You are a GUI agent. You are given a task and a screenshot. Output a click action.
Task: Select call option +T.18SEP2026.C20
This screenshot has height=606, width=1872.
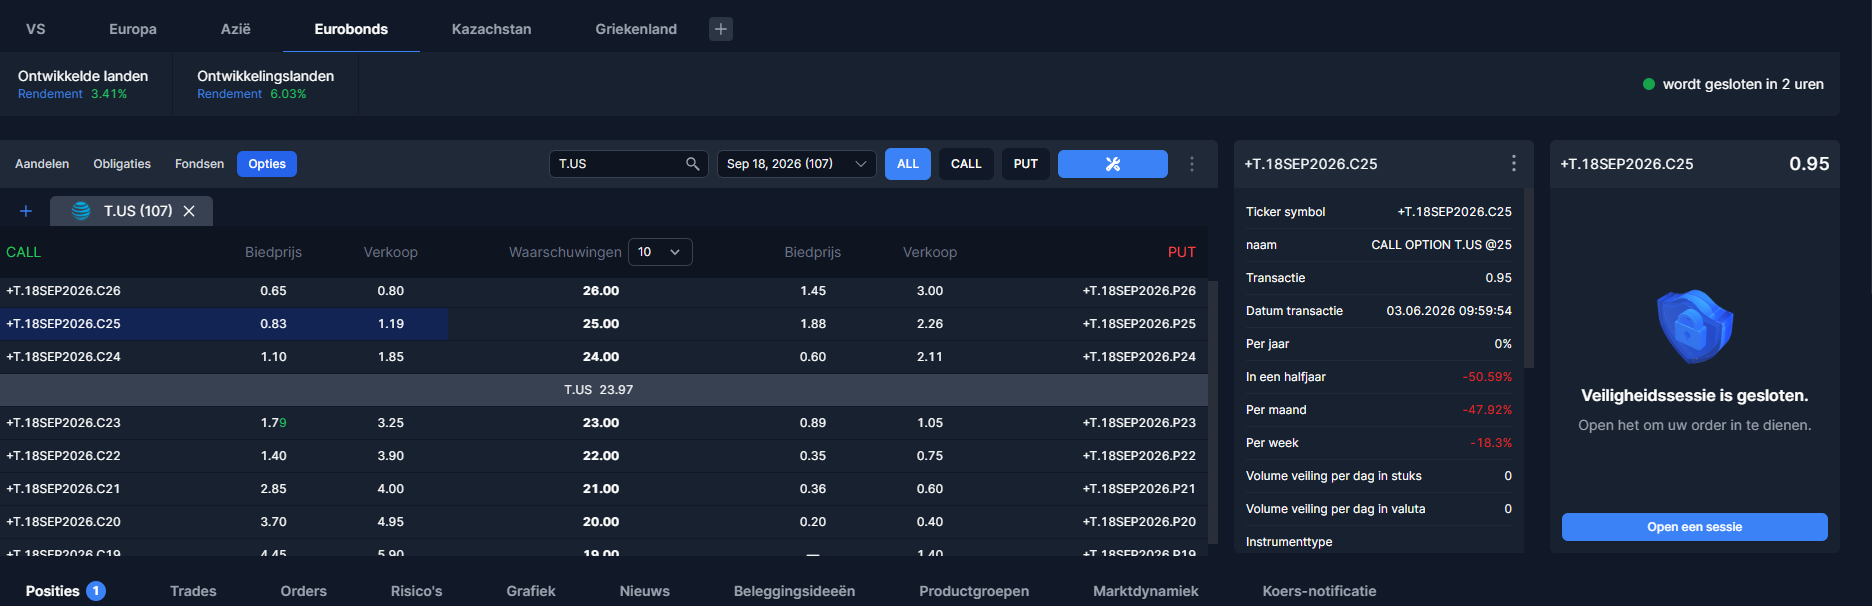63,522
